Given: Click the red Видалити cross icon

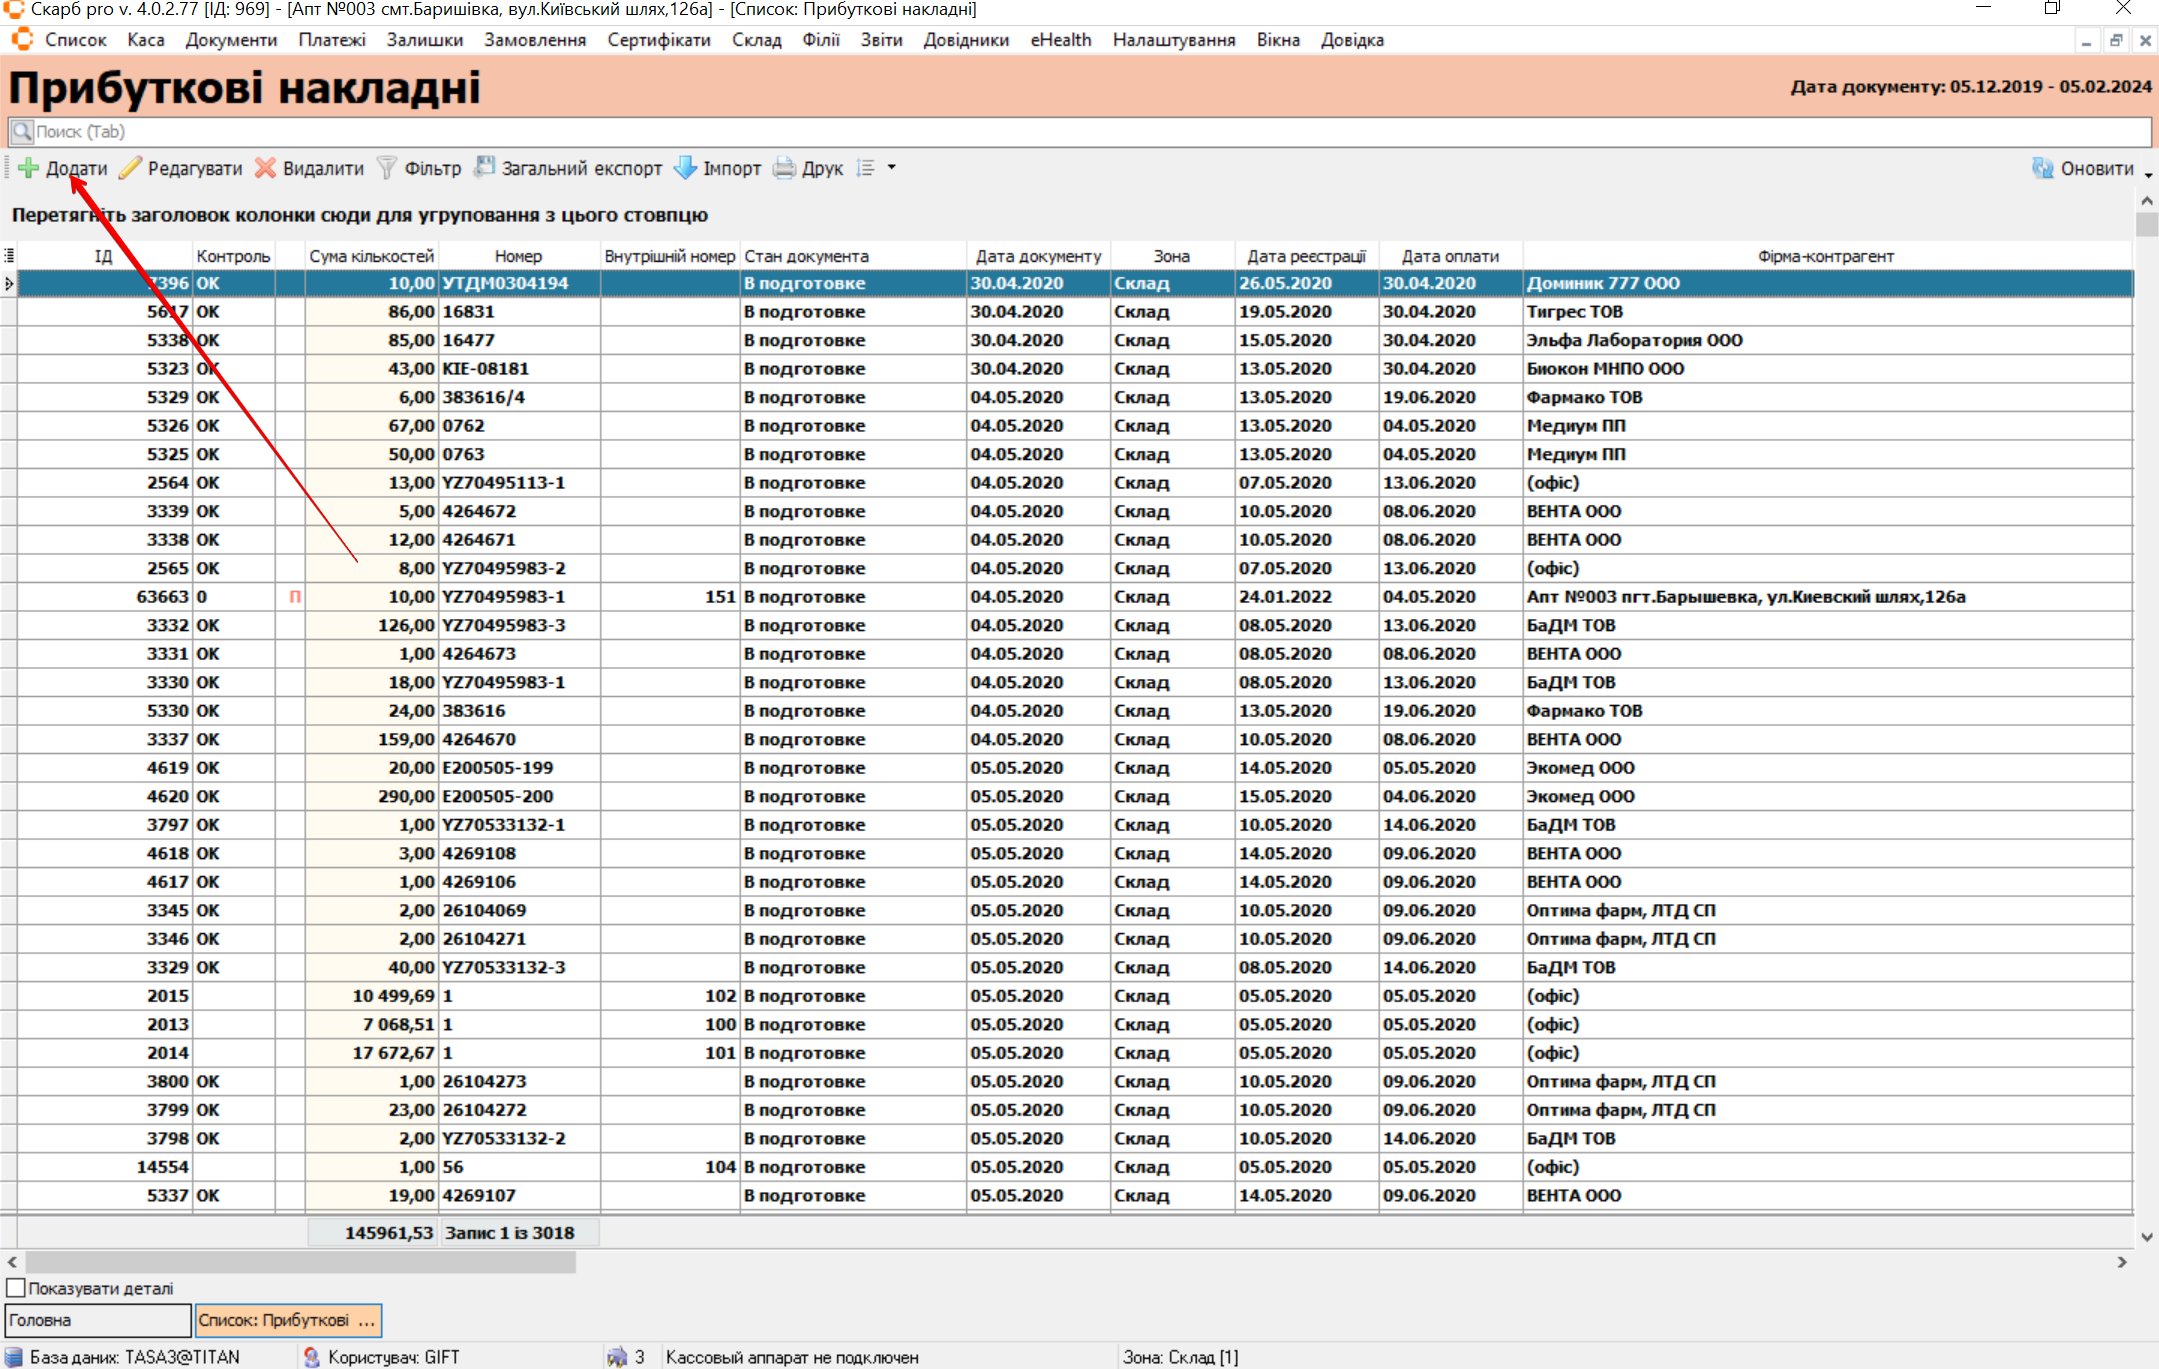Looking at the screenshot, I should click(265, 168).
